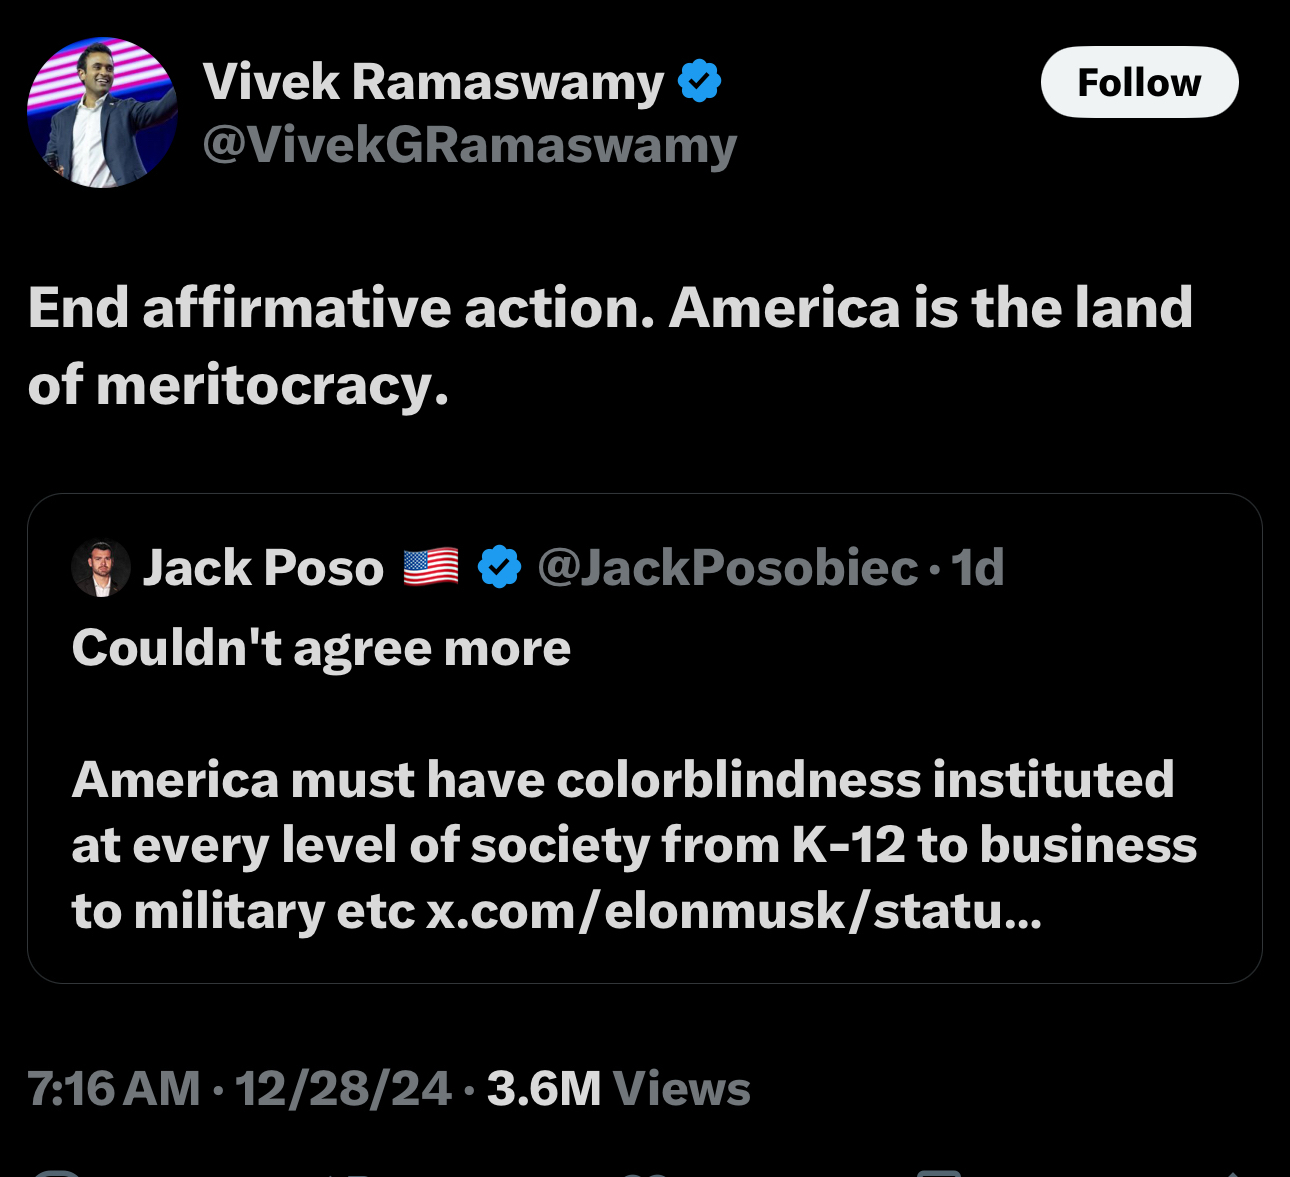The image size is (1290, 1177).
Task: Open the x.com/elonmusk/statu… link
Action: click(x=734, y=911)
